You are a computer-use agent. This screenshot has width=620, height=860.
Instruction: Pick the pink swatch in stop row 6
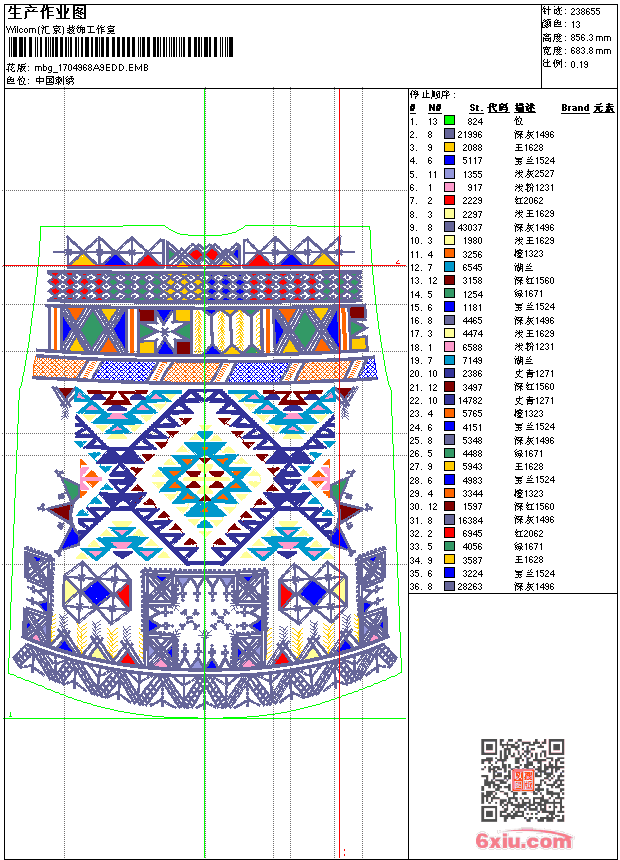pyautogui.click(x=449, y=187)
